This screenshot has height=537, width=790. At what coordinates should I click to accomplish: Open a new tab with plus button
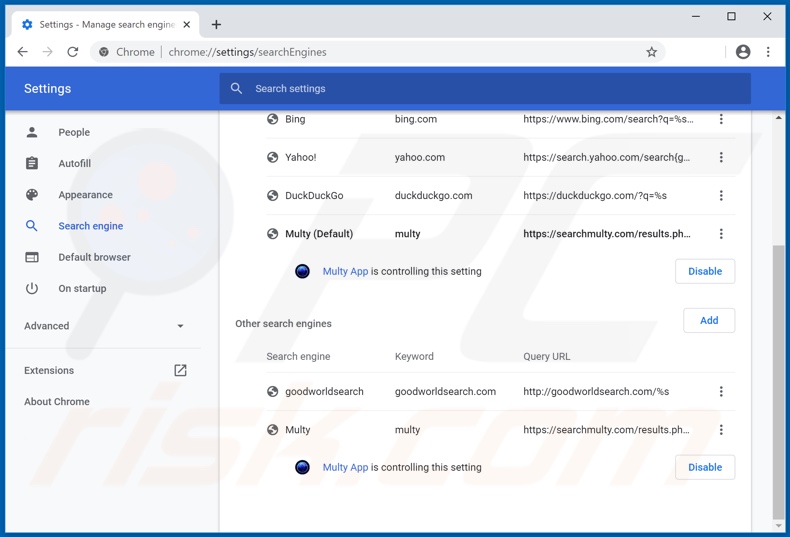[x=216, y=24]
